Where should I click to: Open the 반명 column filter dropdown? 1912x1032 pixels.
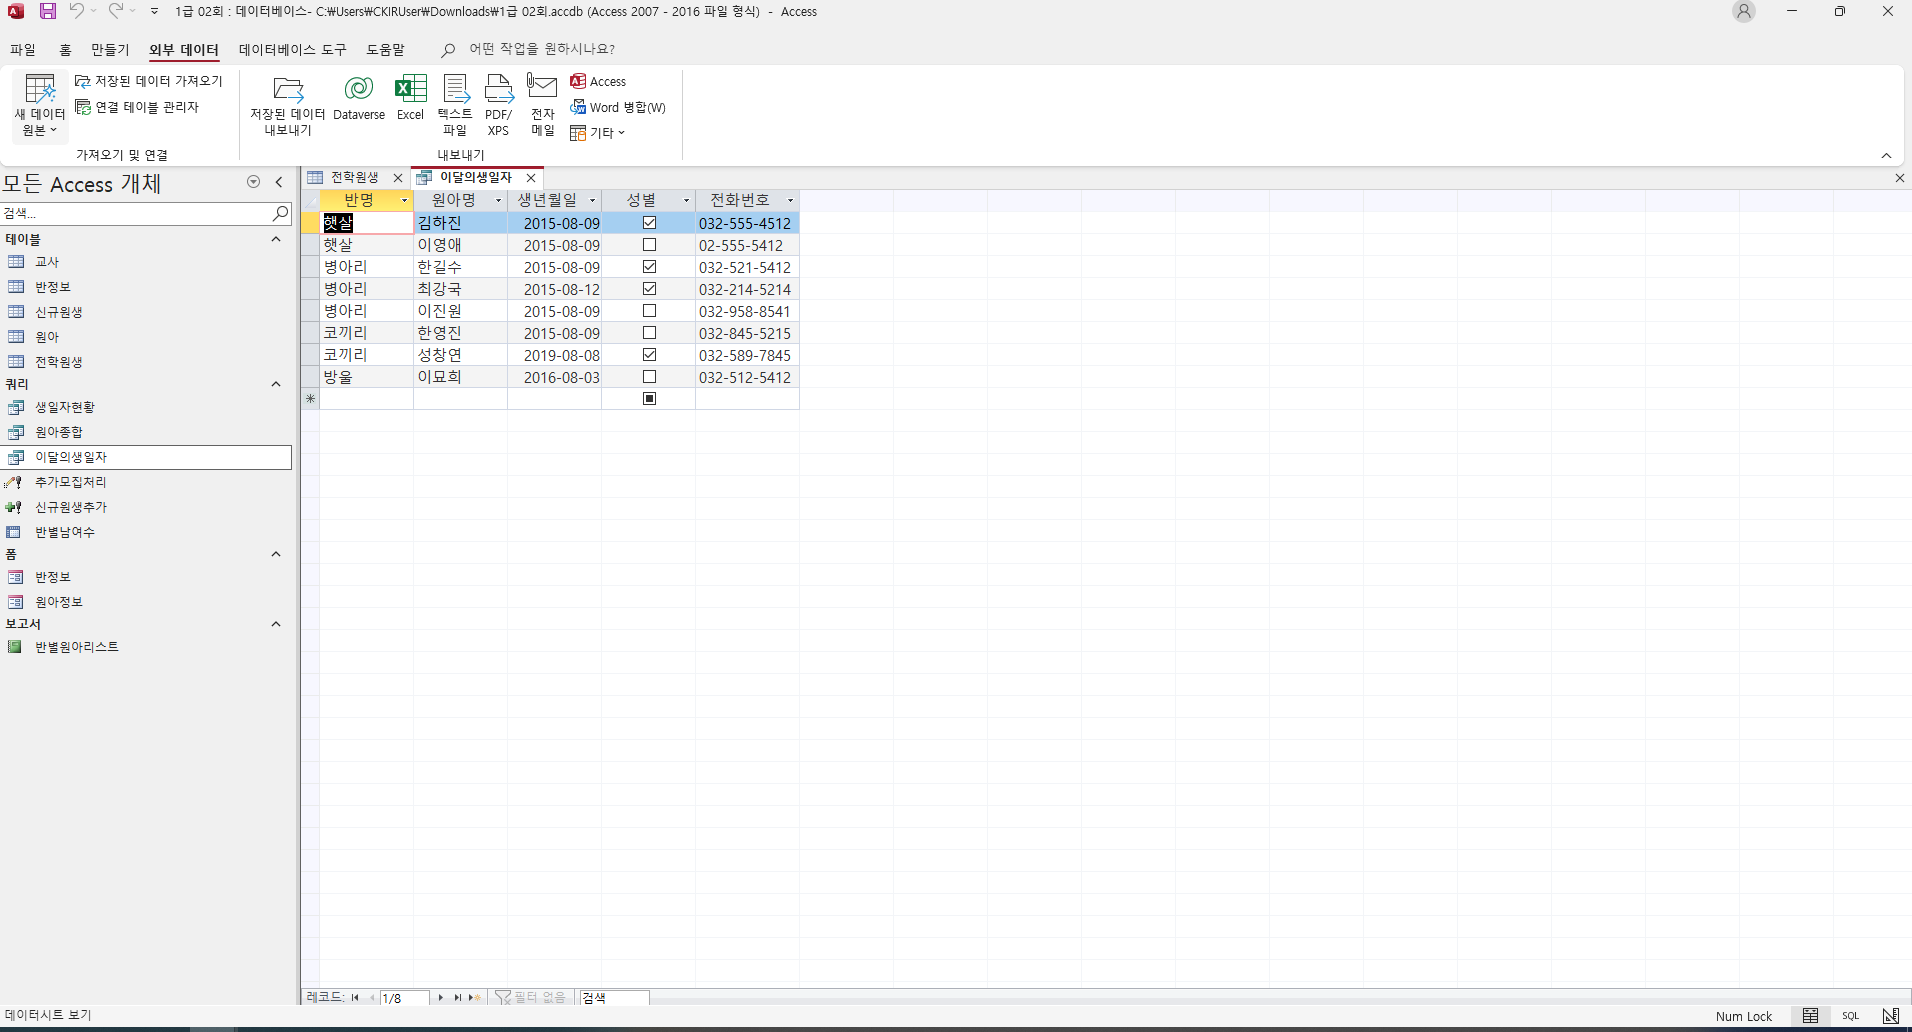[404, 201]
